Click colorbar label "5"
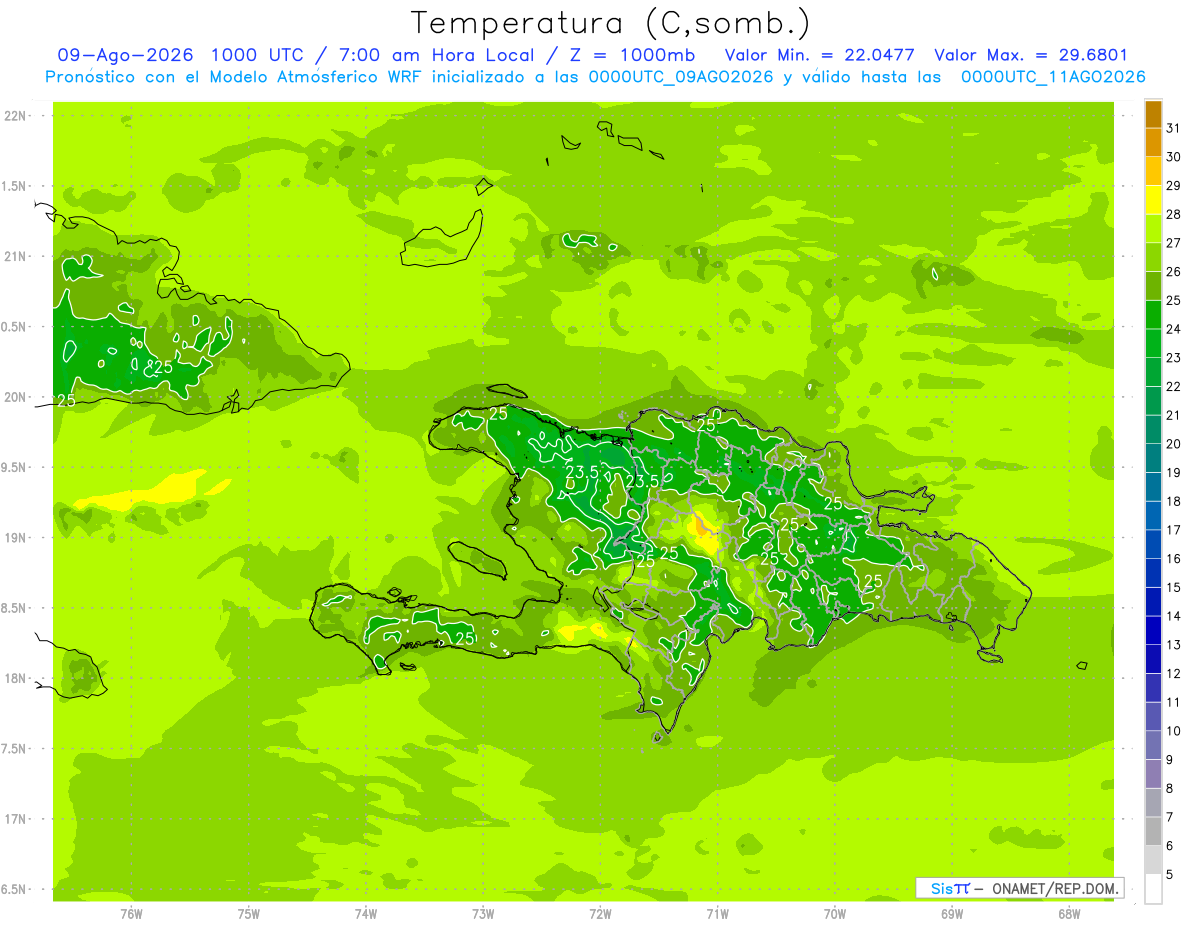 click(1169, 875)
